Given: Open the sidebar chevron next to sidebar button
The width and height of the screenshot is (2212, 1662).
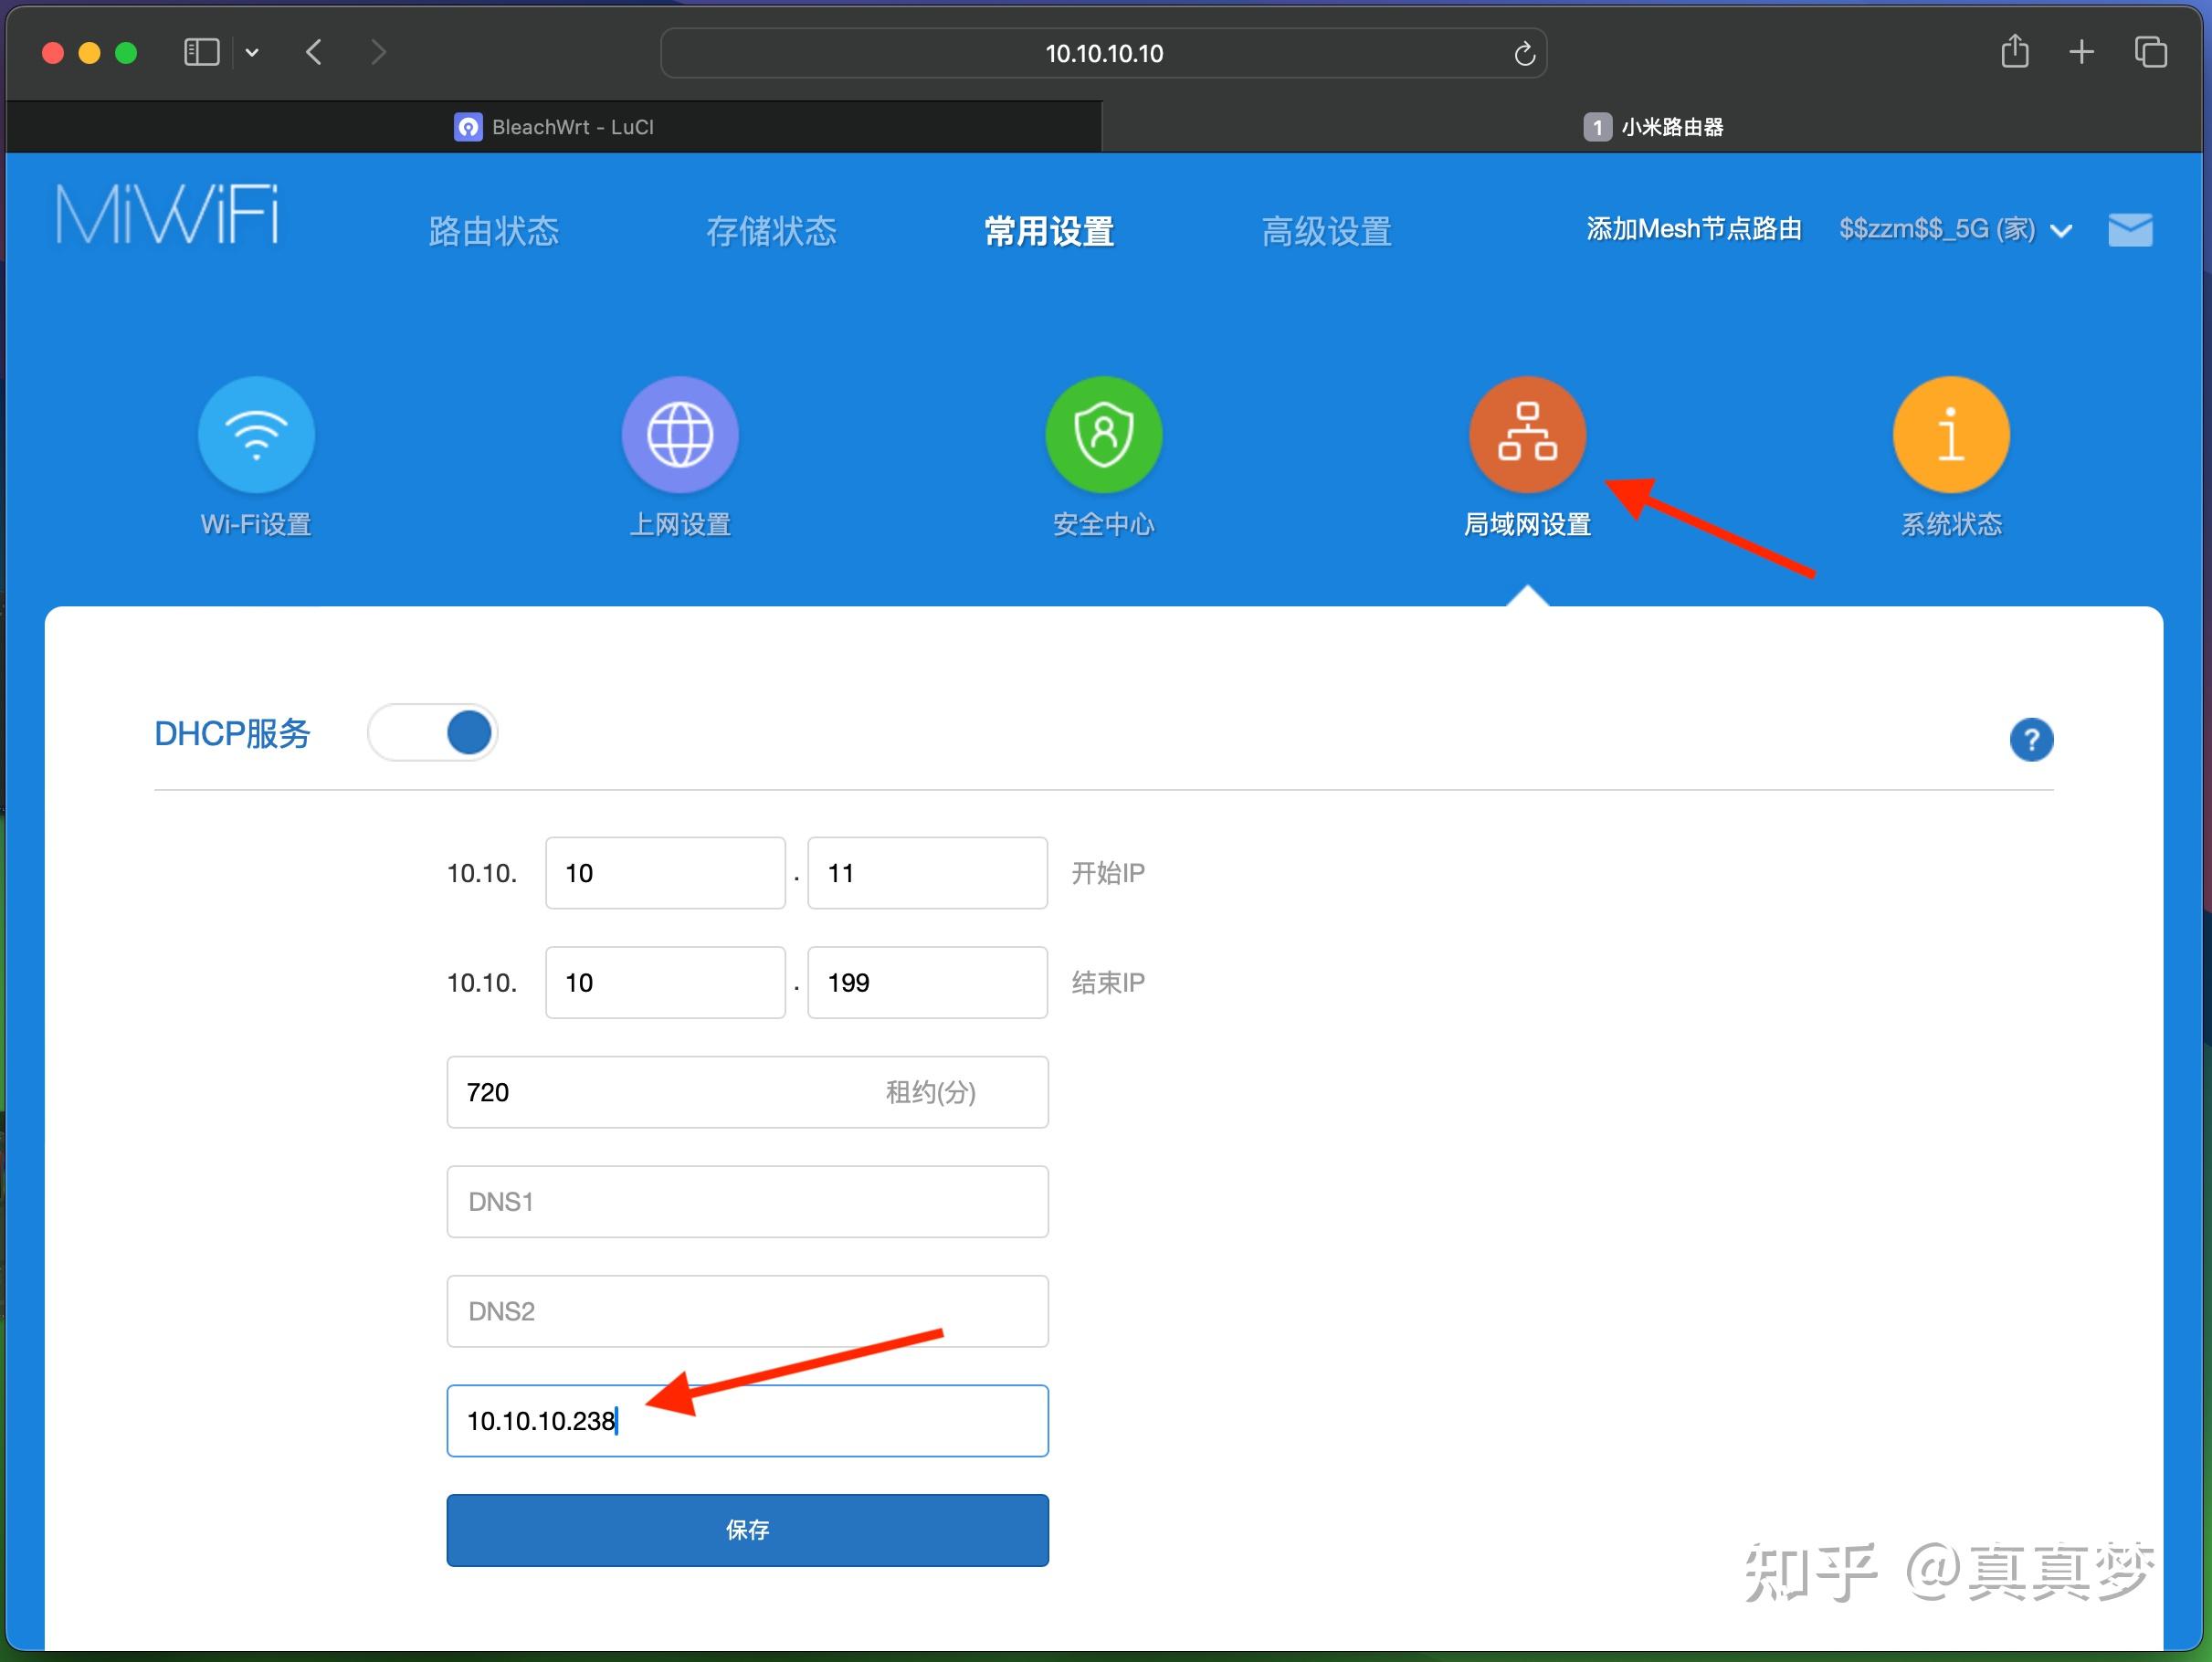Looking at the screenshot, I should click(x=251, y=51).
